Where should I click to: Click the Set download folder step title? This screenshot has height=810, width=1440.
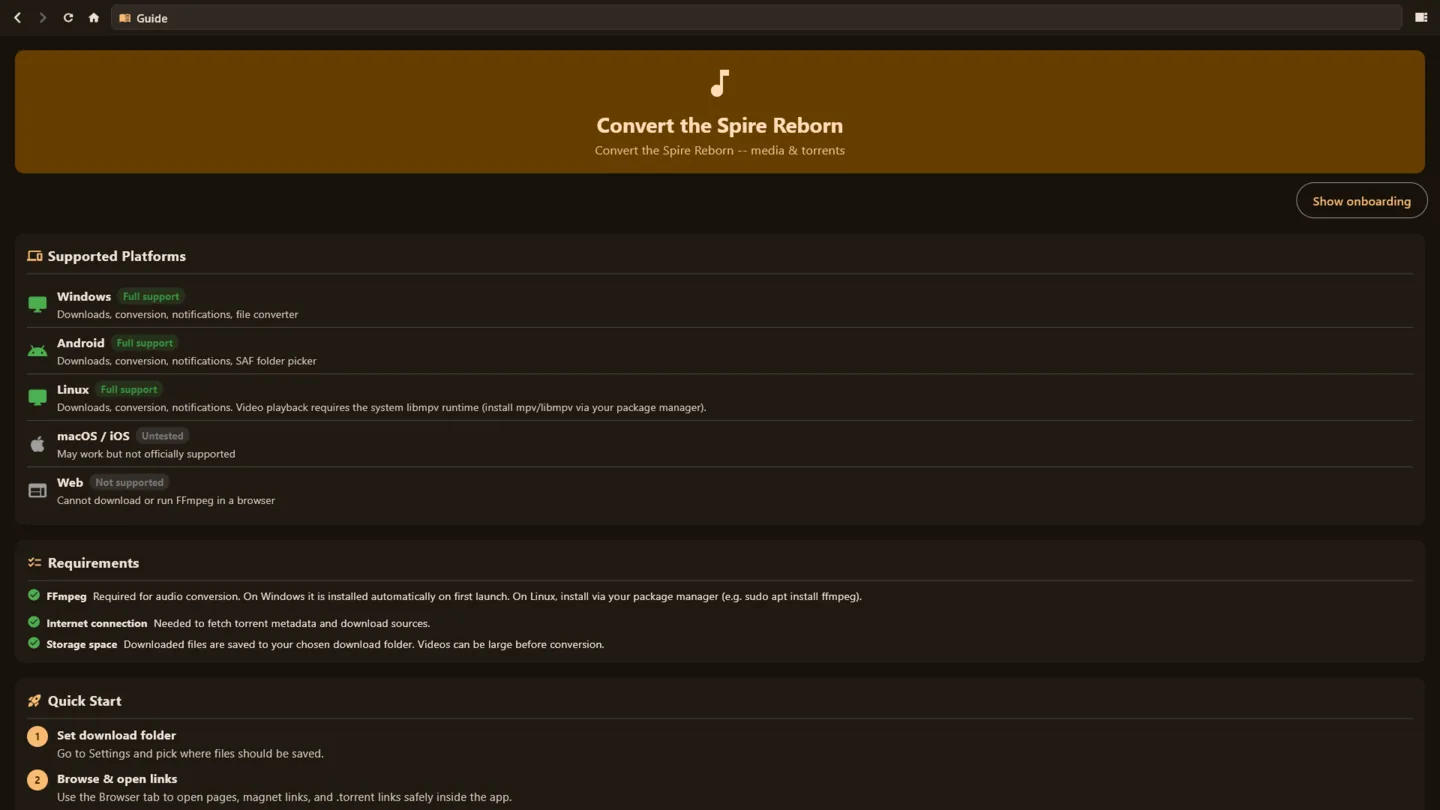pos(116,735)
